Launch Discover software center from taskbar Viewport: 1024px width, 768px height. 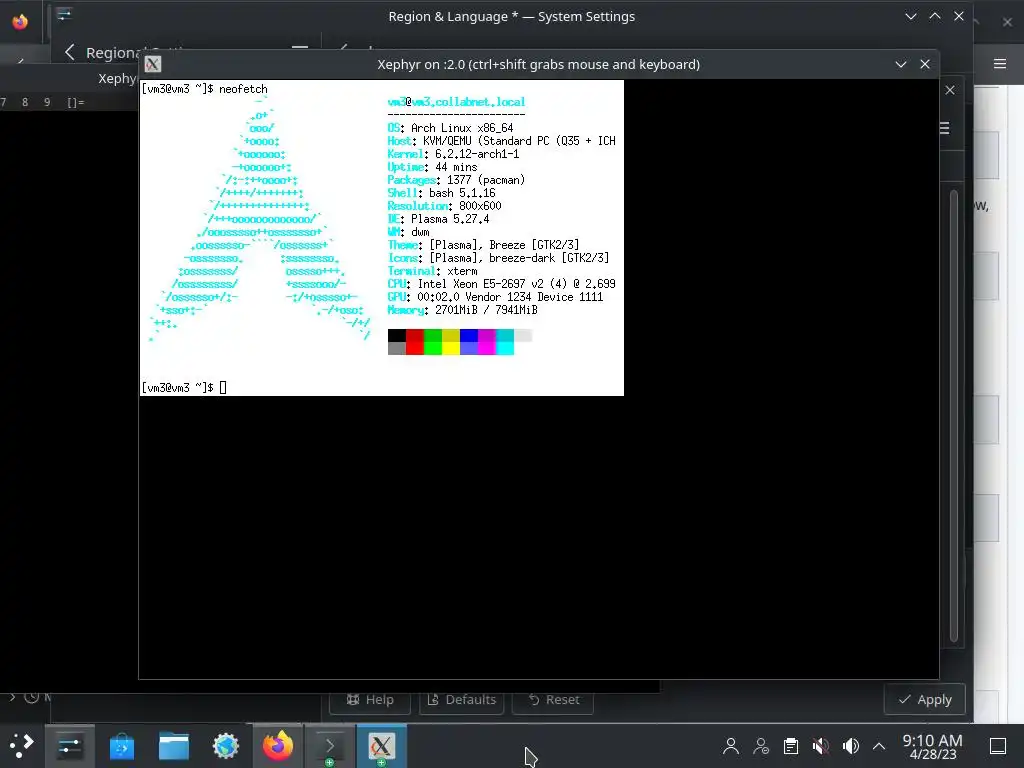click(x=121, y=746)
